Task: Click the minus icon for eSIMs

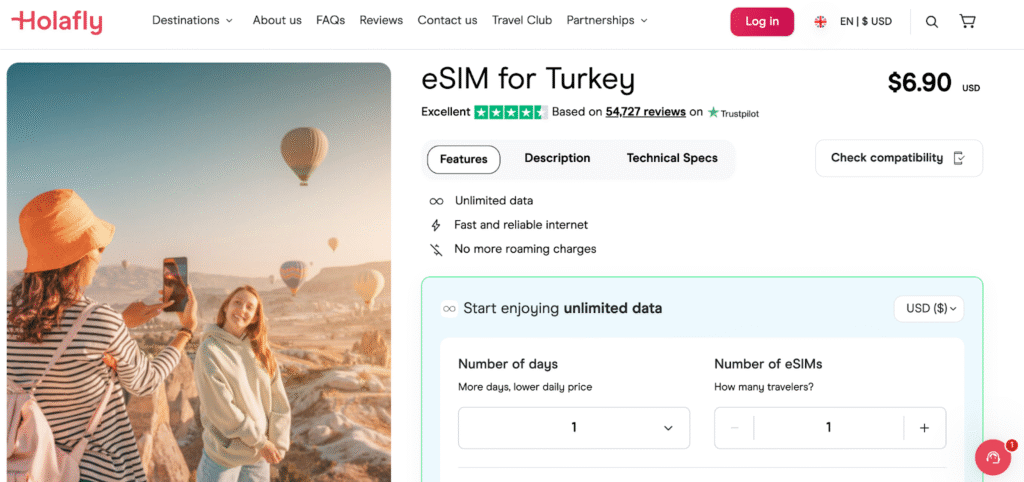Action: point(735,428)
